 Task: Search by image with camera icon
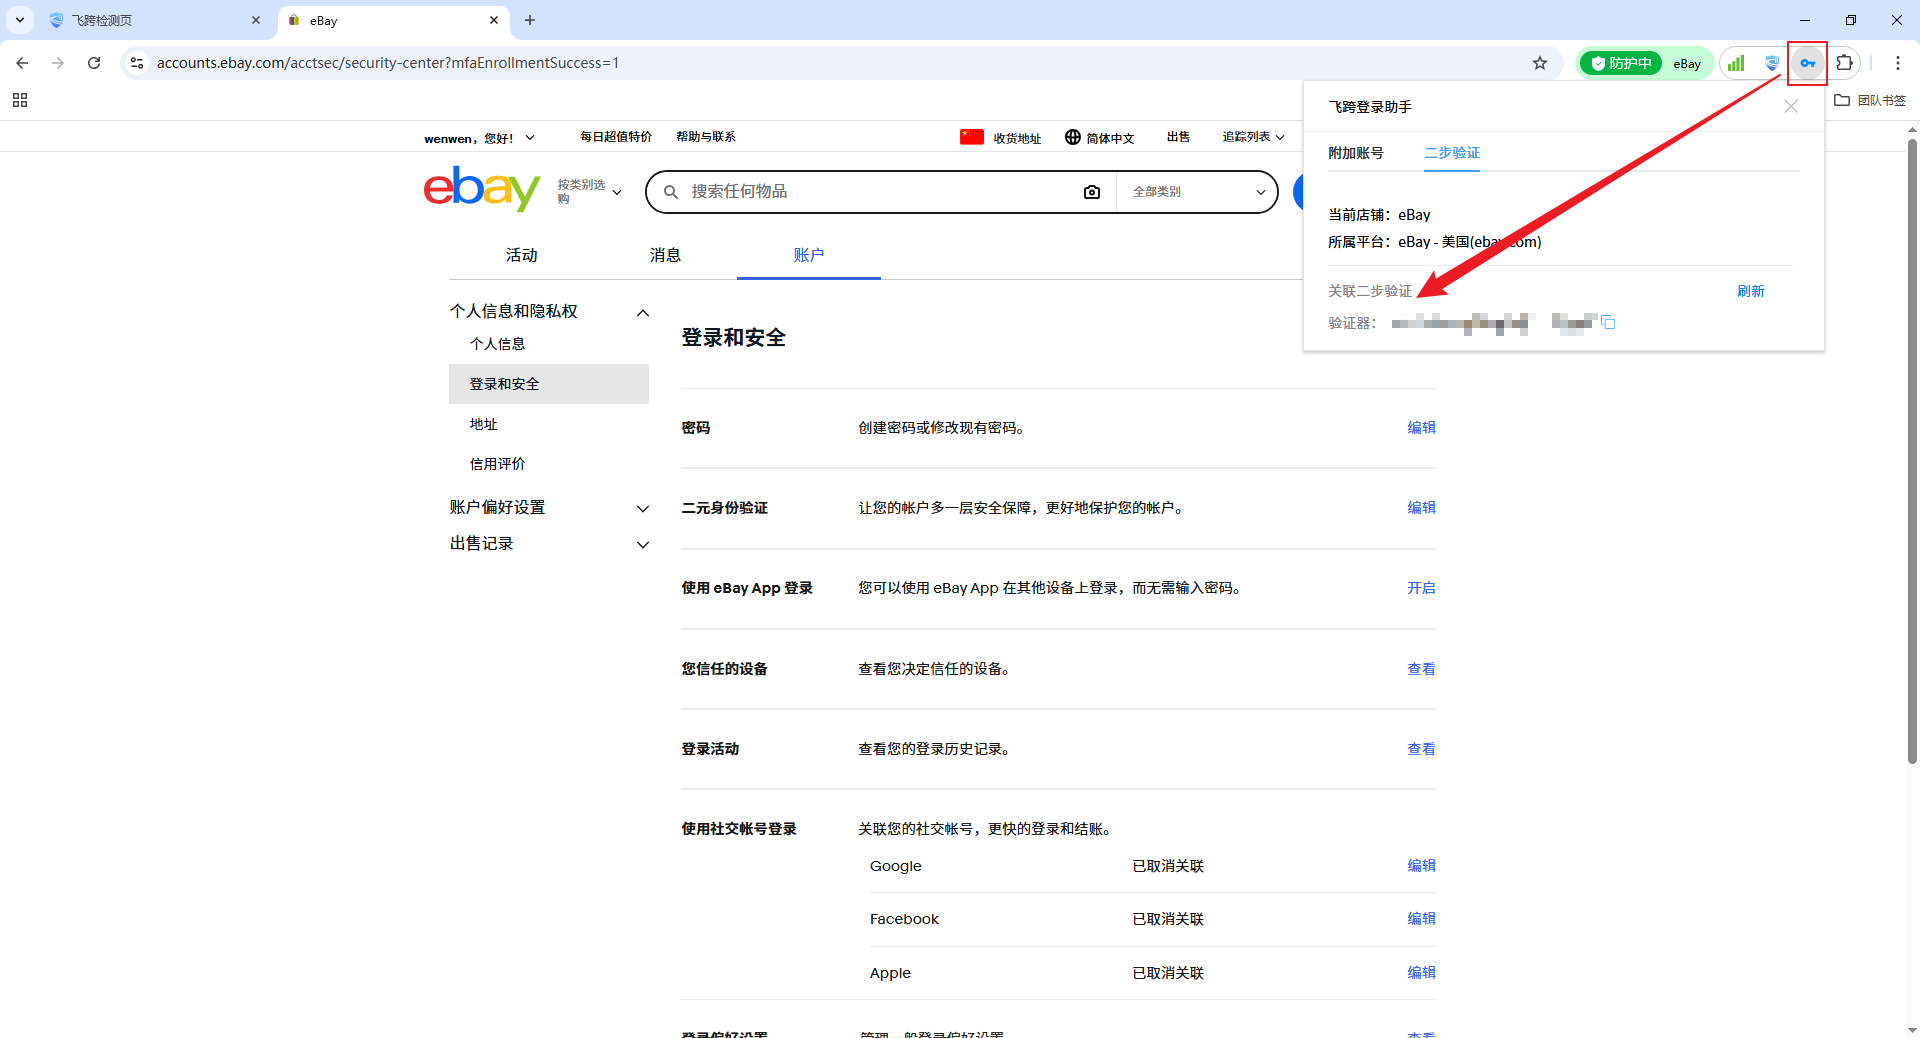click(1092, 192)
